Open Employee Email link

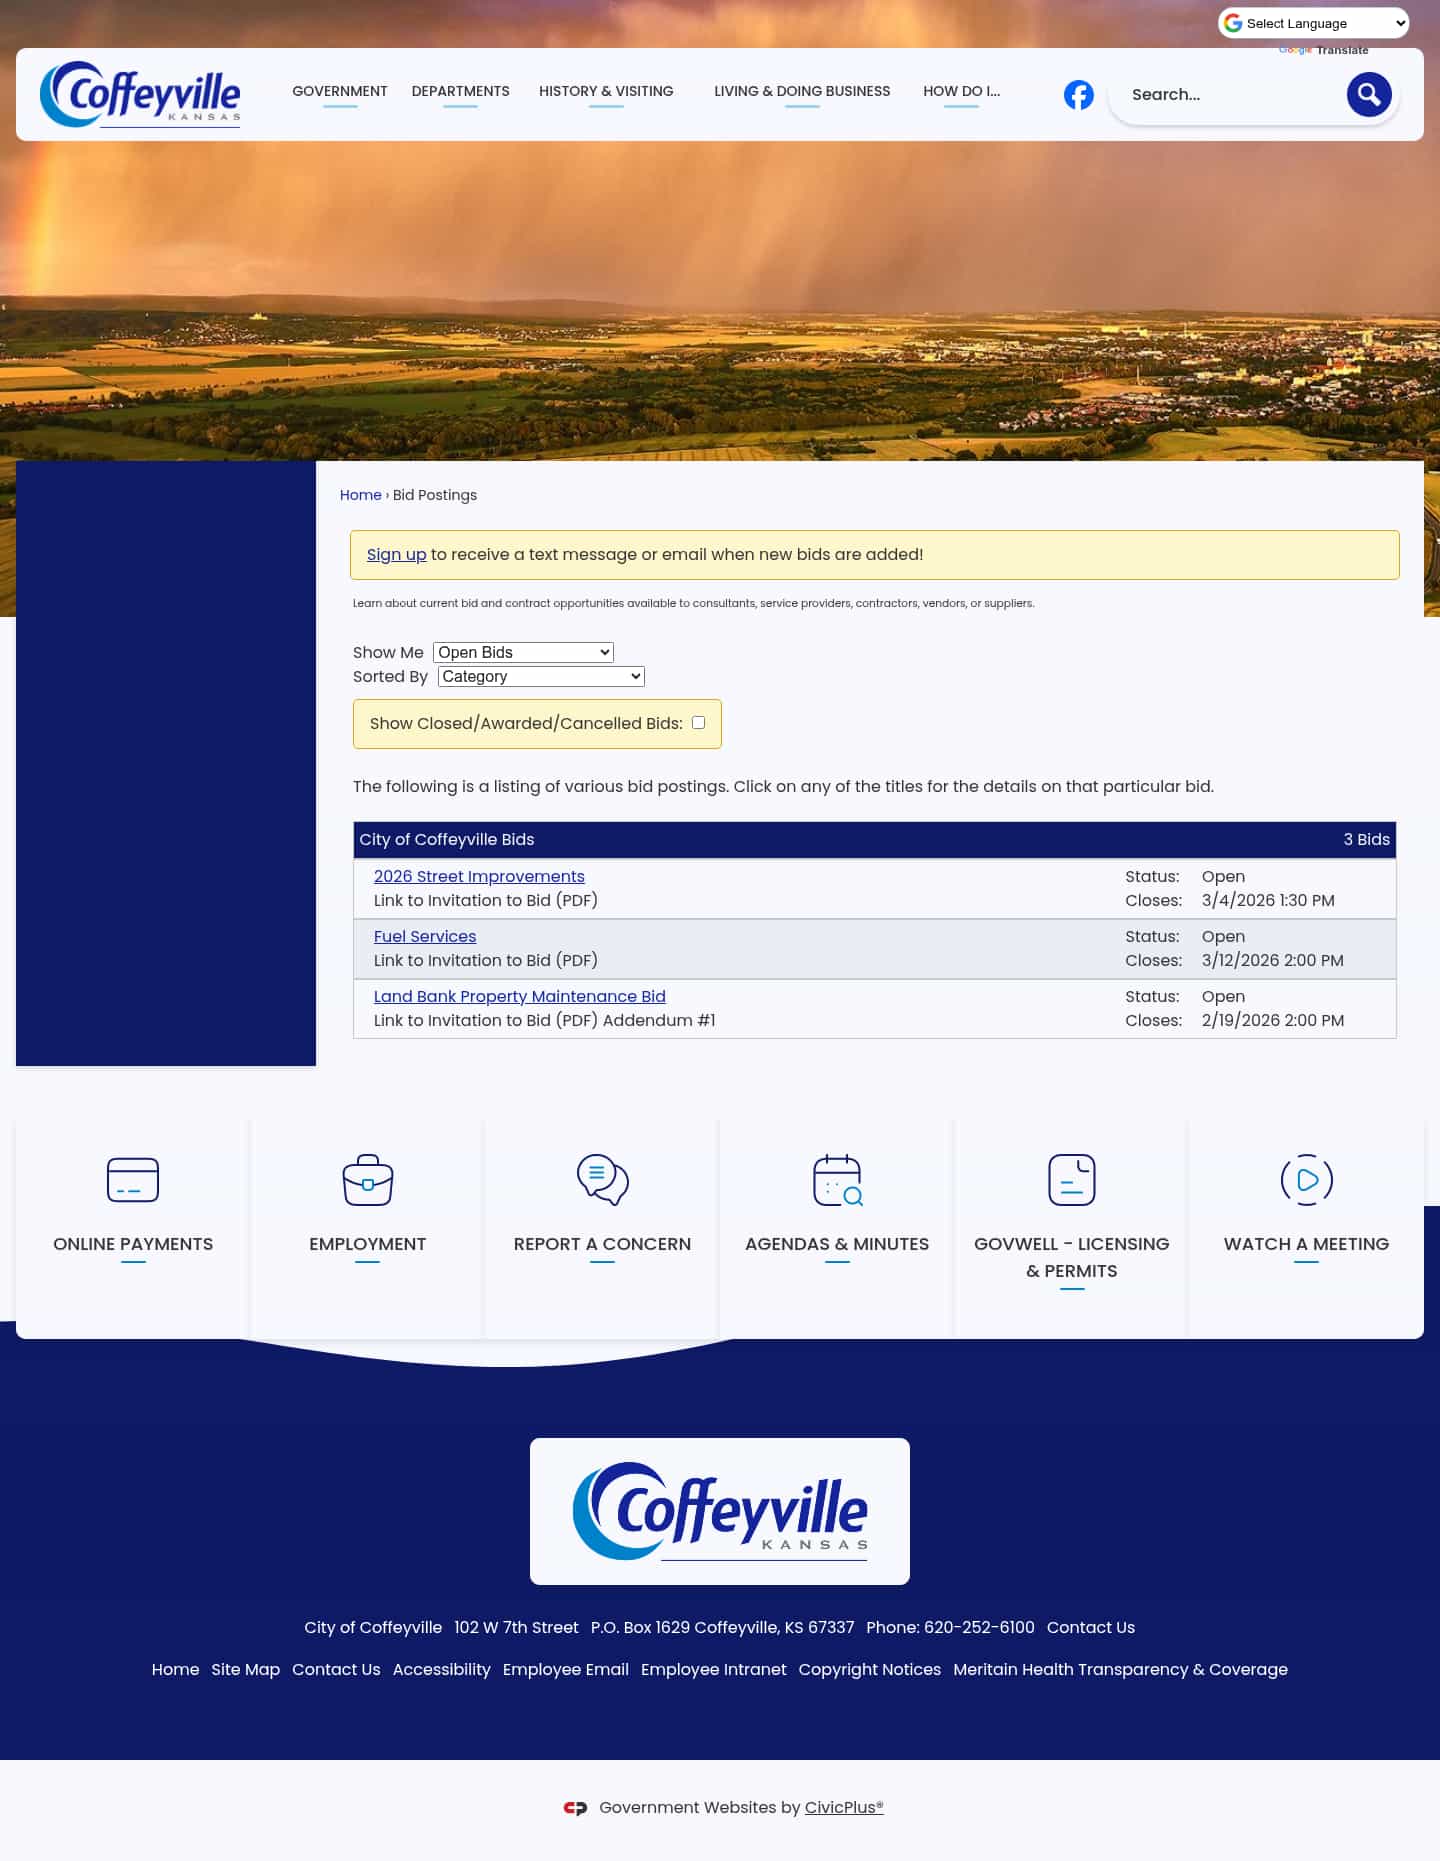click(x=566, y=1669)
